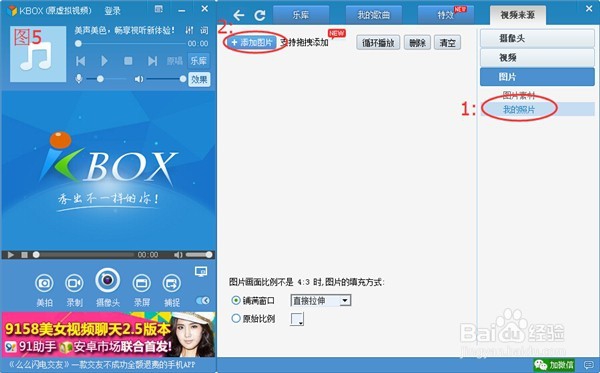Click the refresh icon

click(260, 15)
